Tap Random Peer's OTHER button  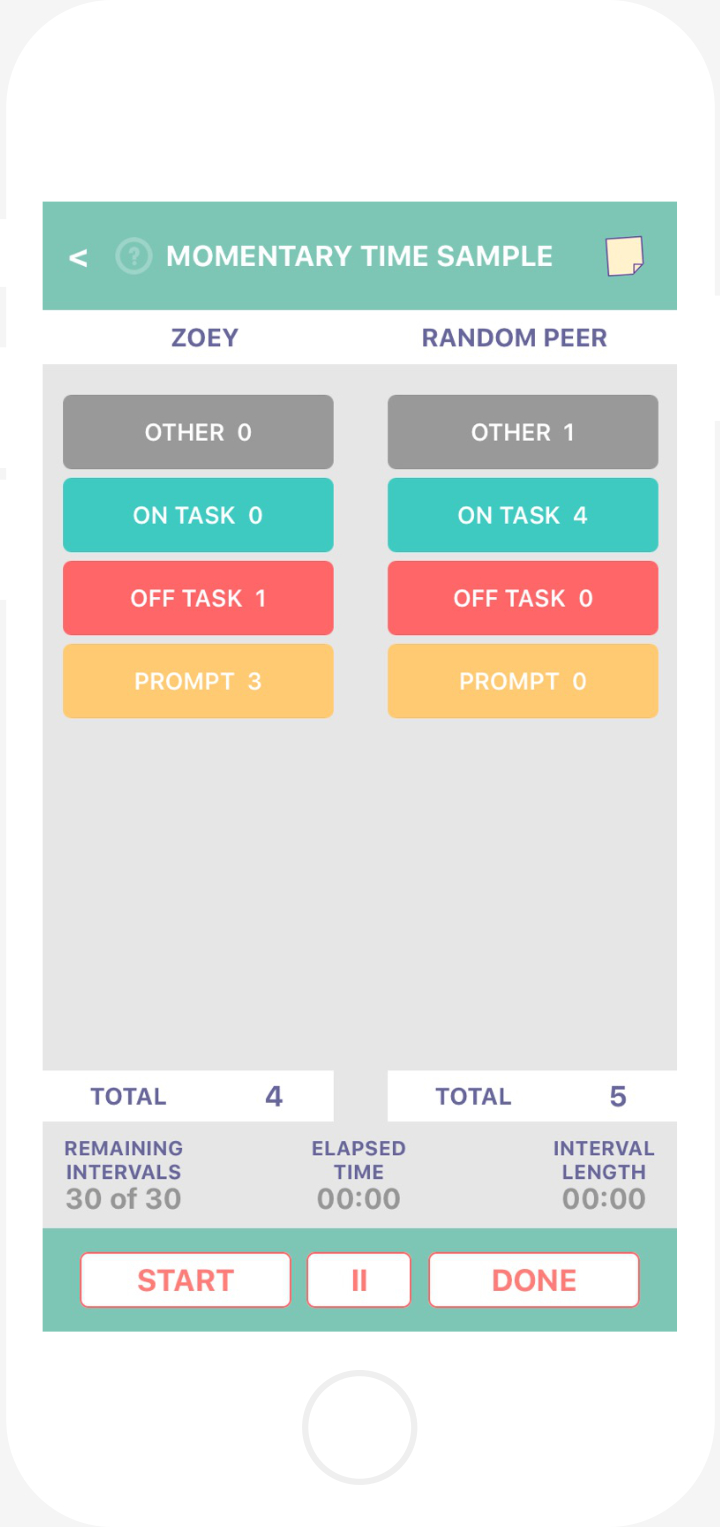click(x=522, y=432)
